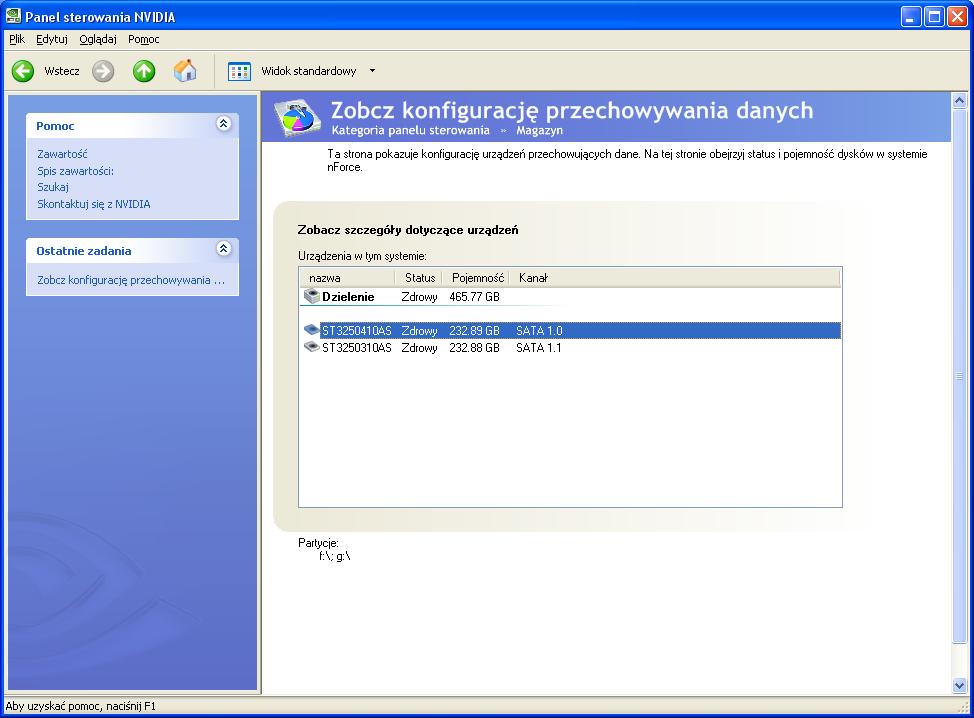The width and height of the screenshot is (974, 718).
Task: Click the ST3250310AS drive icon
Action: coord(311,347)
